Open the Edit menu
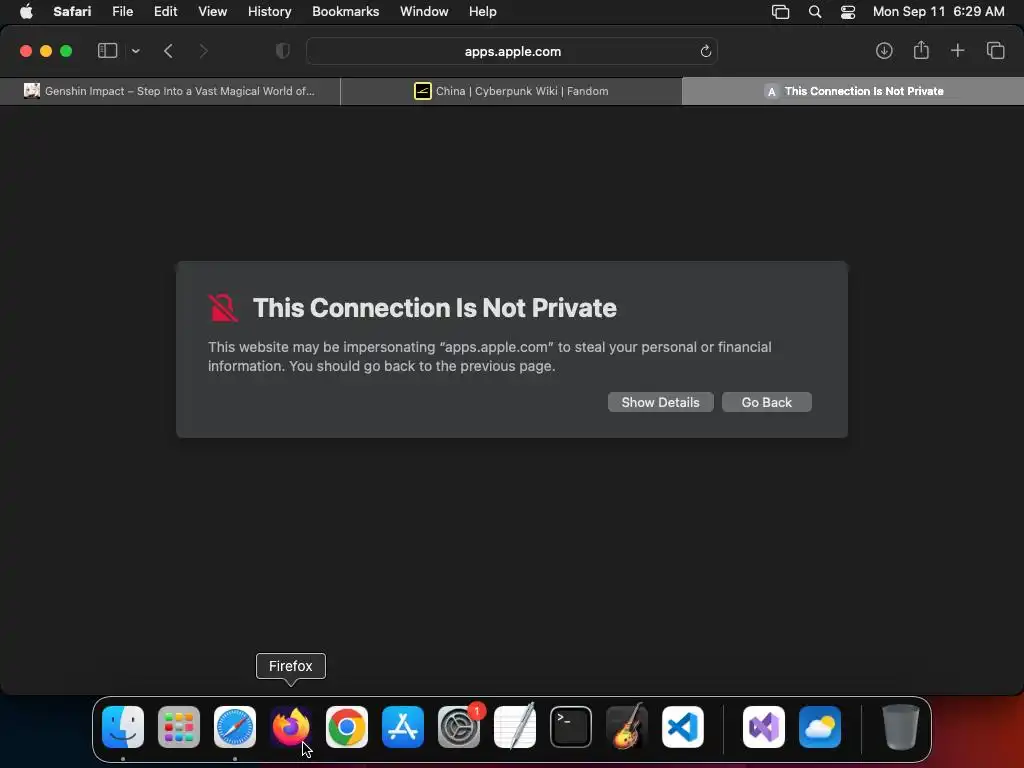 pyautogui.click(x=165, y=12)
